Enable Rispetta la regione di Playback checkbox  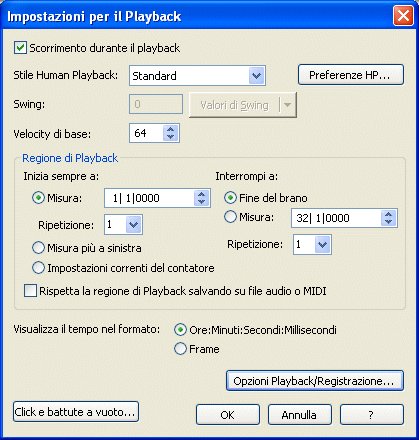[30, 291]
